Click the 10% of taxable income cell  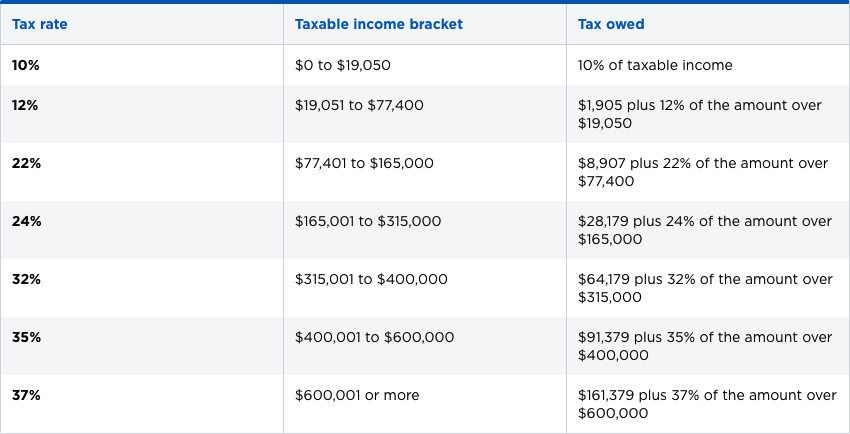pyautogui.click(x=655, y=65)
